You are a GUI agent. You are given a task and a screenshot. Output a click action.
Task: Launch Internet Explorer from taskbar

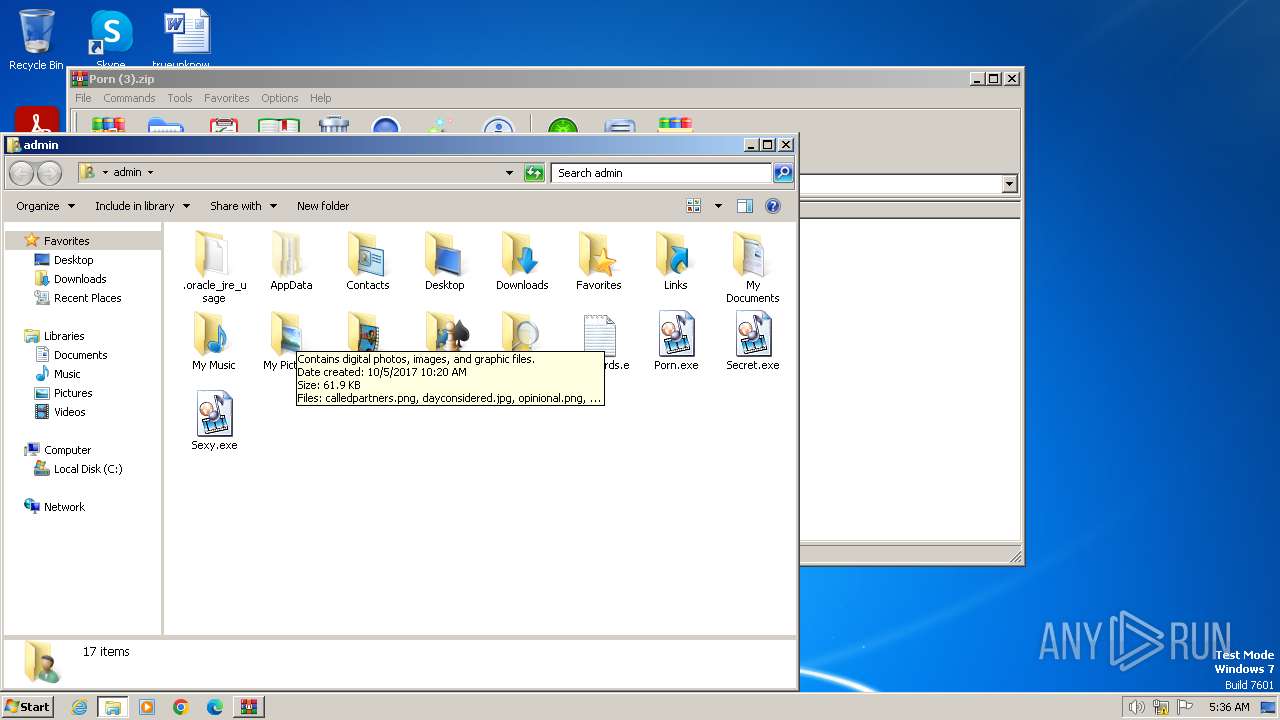(79, 707)
